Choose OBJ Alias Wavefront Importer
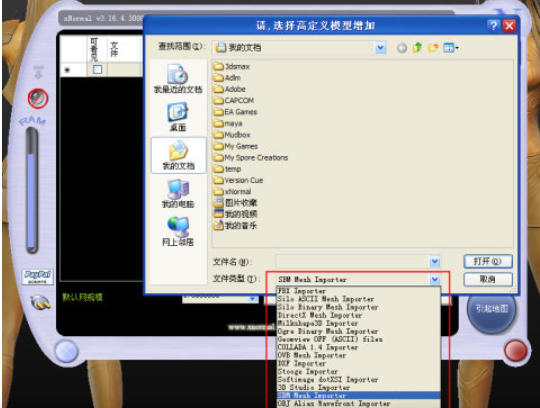 (358, 404)
